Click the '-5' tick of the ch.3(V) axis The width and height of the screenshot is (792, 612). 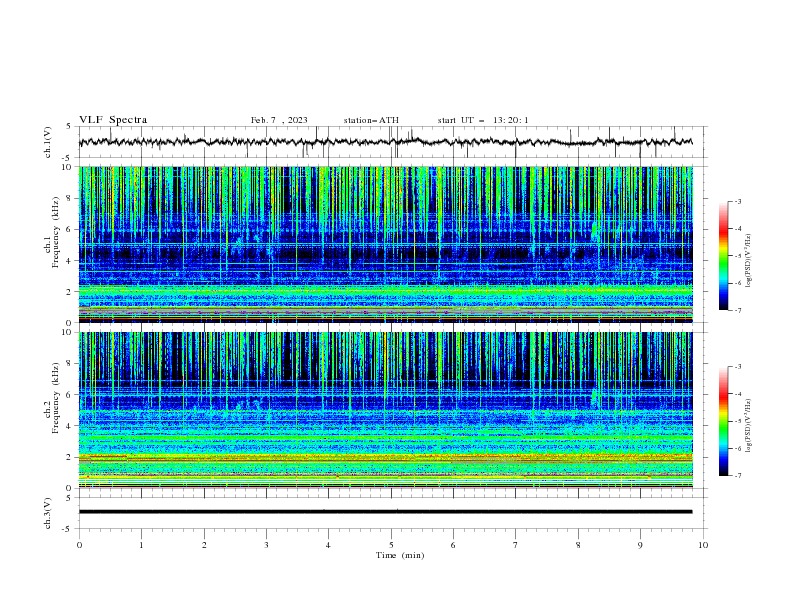[67, 529]
